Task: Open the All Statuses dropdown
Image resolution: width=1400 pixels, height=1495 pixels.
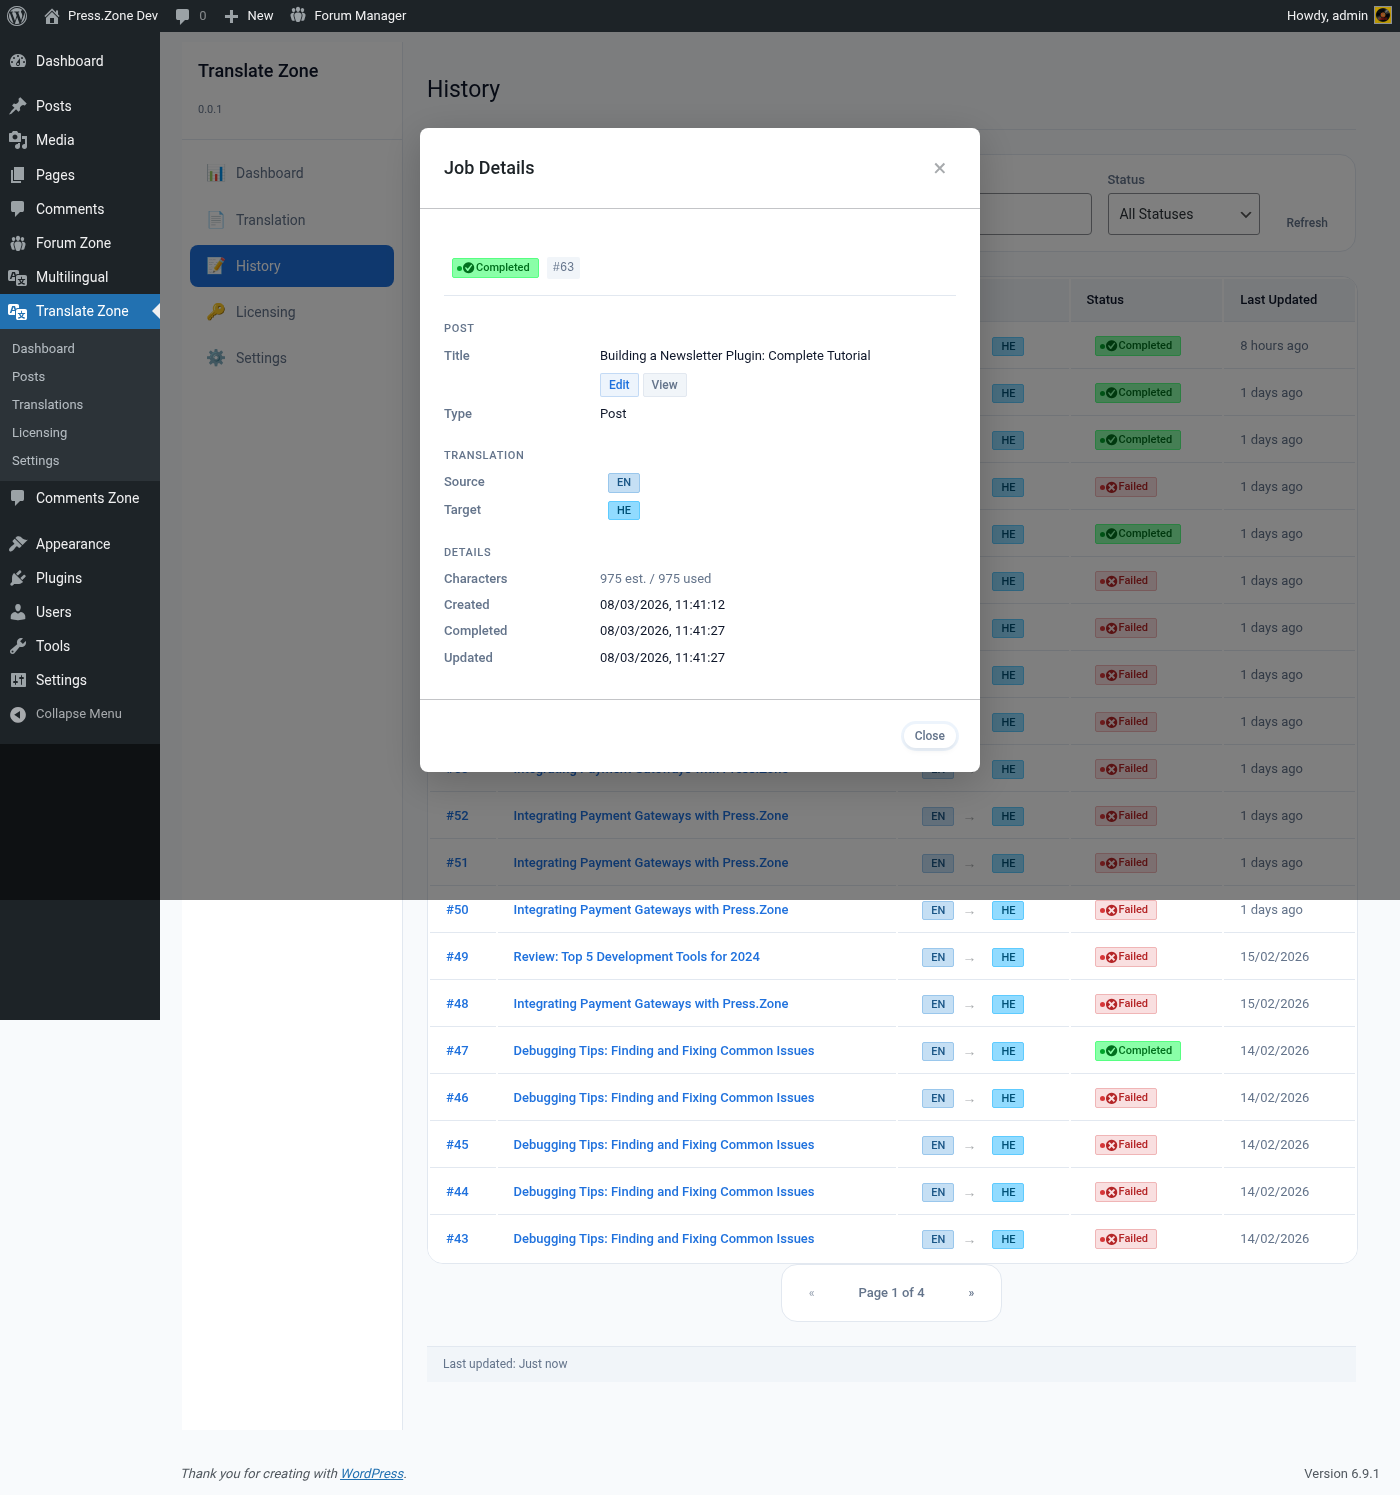Action: (x=1183, y=214)
